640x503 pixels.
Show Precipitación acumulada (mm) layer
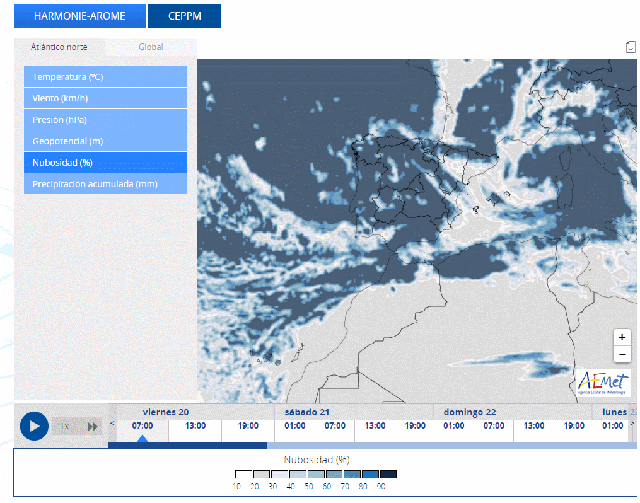pos(105,184)
